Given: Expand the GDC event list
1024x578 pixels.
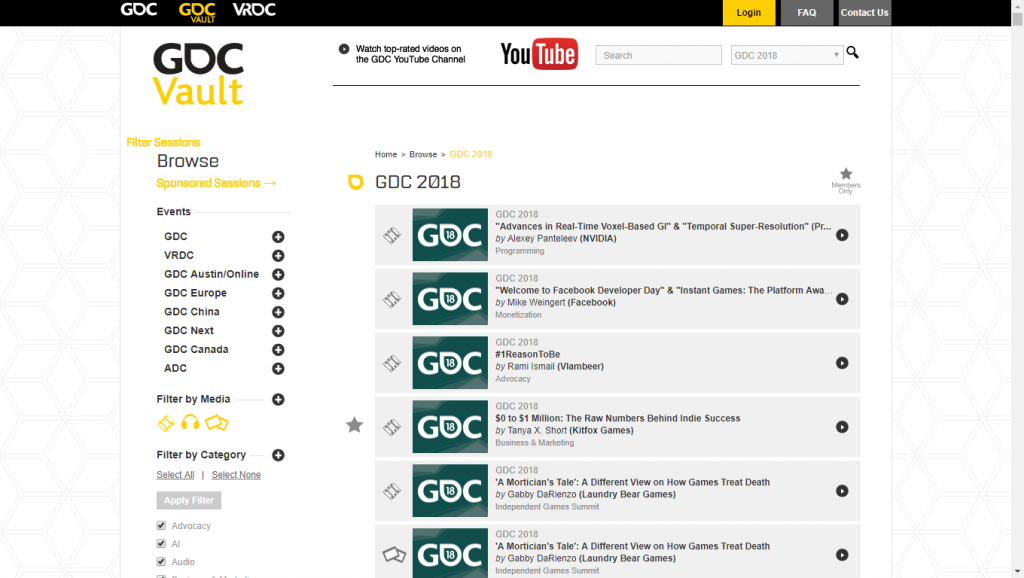Looking at the screenshot, I should [x=278, y=237].
